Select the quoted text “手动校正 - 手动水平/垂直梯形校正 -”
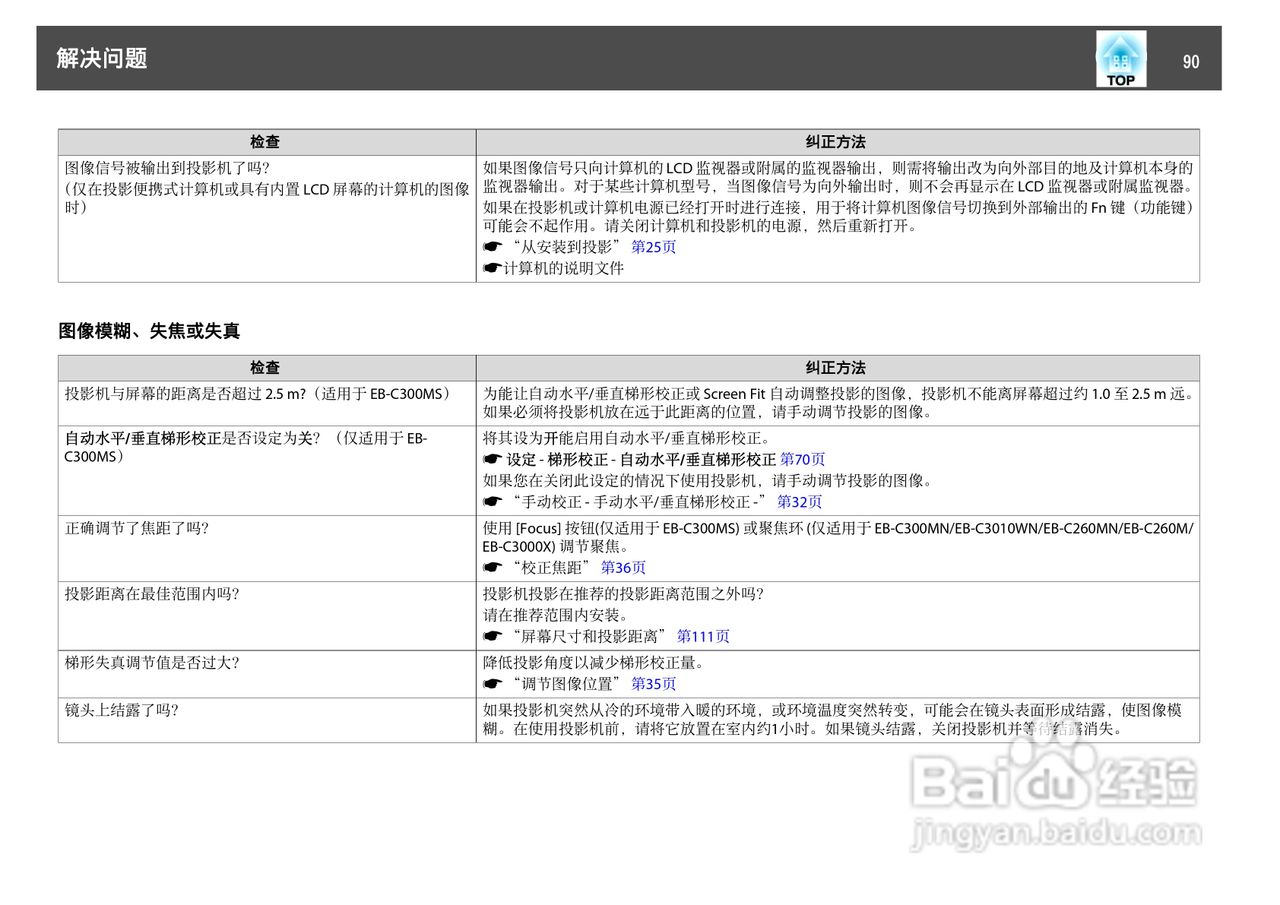Screen dimensions: 1280x905 pyautogui.click(x=639, y=502)
